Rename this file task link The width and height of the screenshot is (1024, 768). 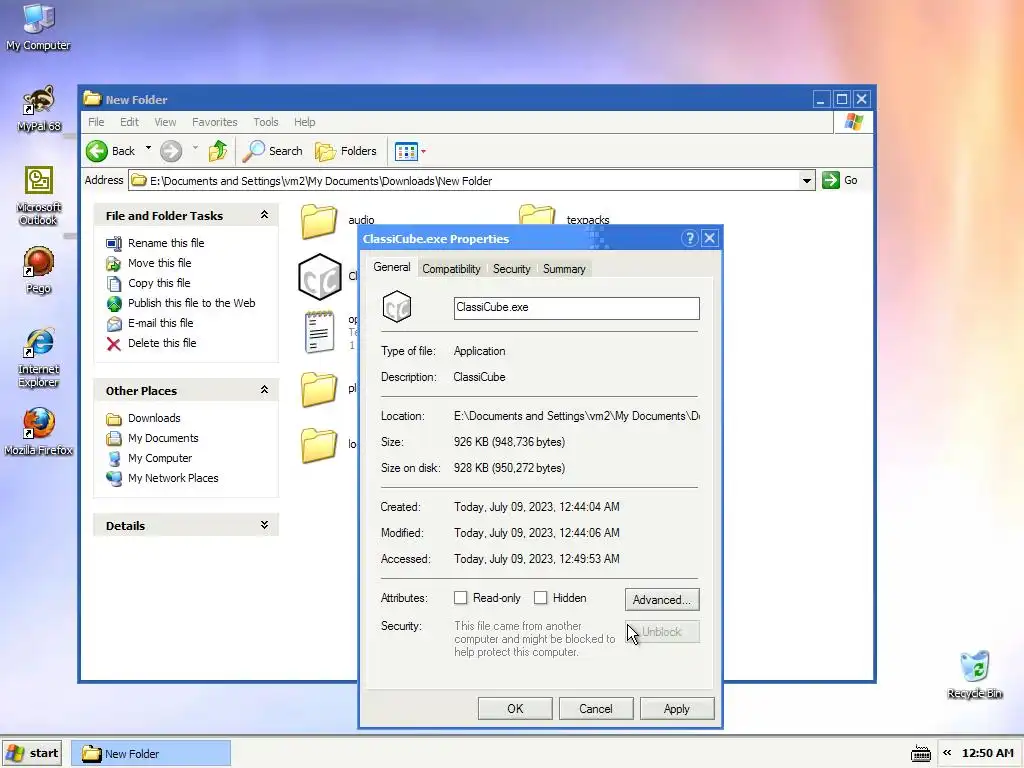coord(166,243)
